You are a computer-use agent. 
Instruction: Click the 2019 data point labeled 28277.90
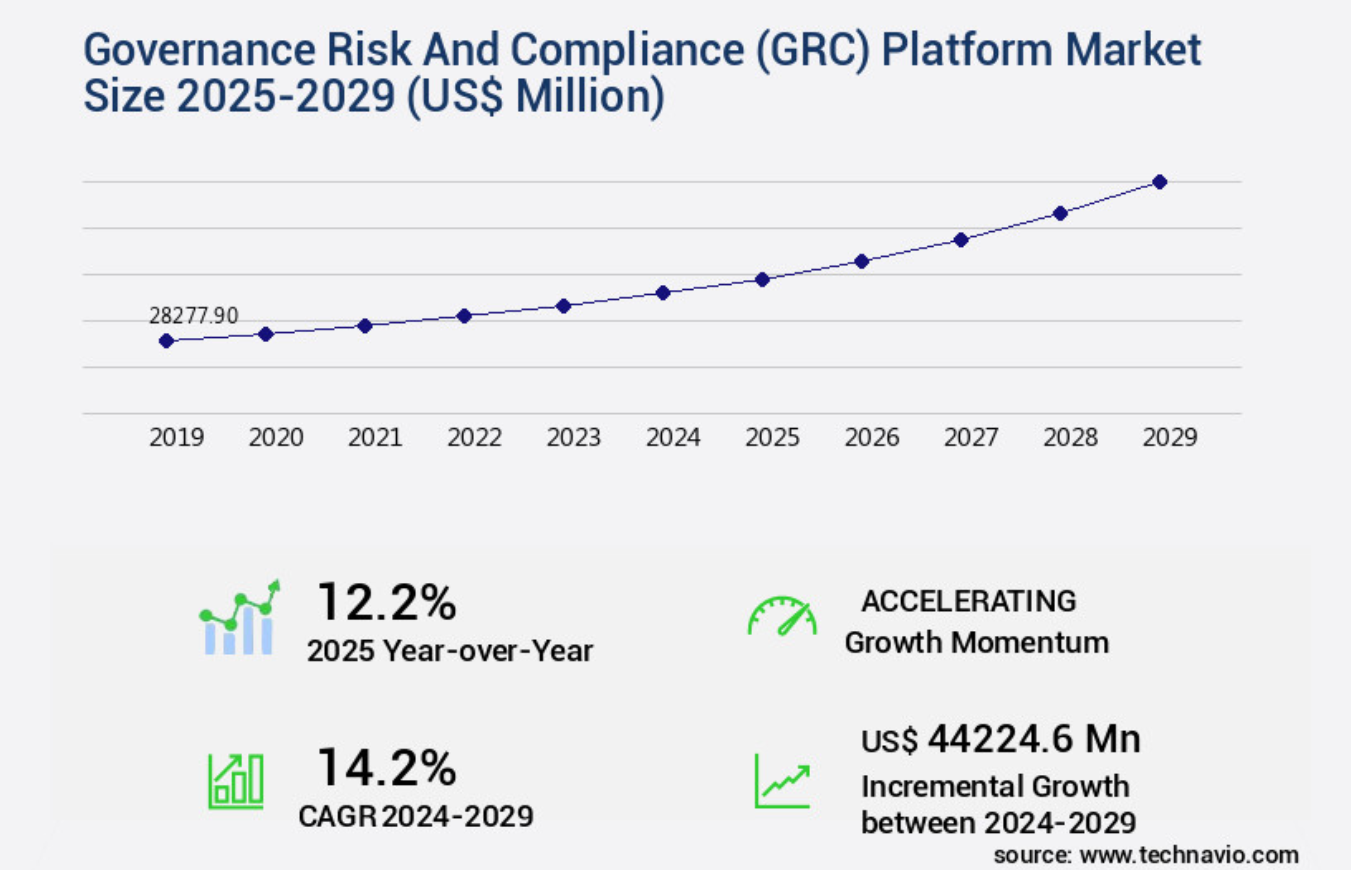pyautogui.click(x=166, y=341)
